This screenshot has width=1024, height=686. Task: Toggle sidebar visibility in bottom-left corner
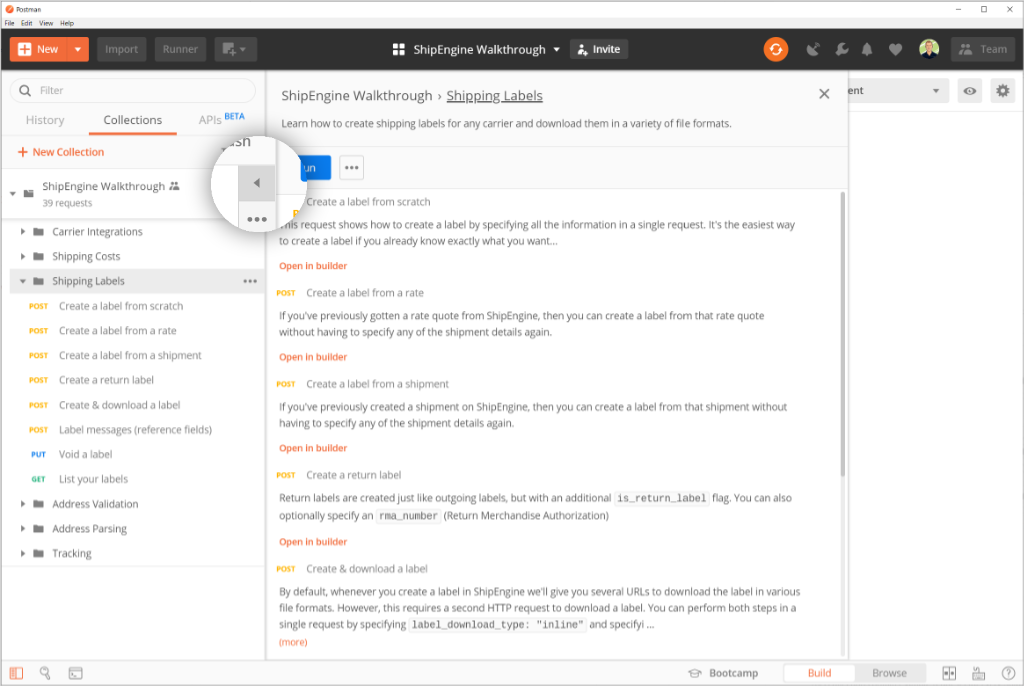coord(16,673)
